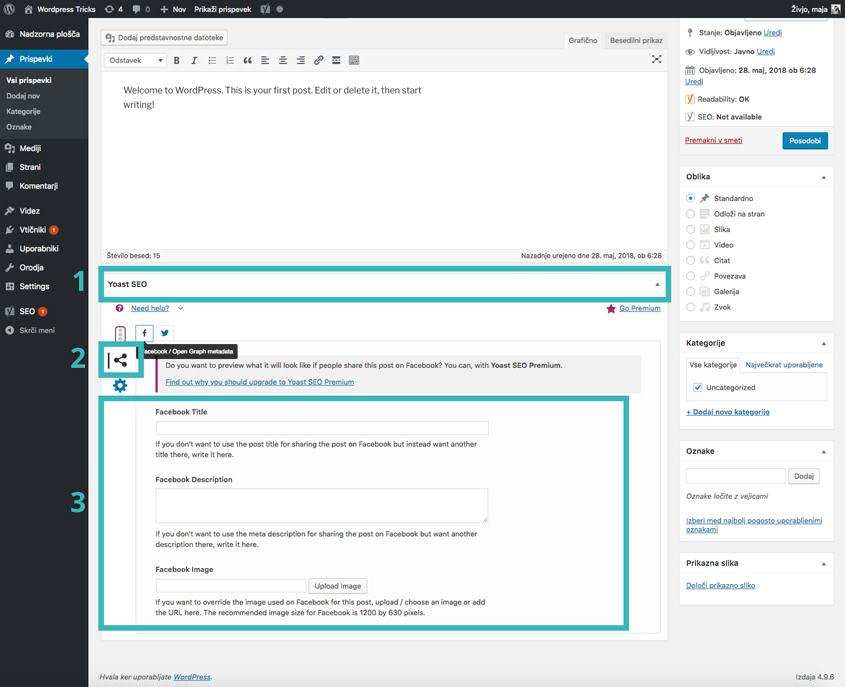Enable distraction-free writing mode
The height and width of the screenshot is (687, 845).
pyautogui.click(x=656, y=59)
